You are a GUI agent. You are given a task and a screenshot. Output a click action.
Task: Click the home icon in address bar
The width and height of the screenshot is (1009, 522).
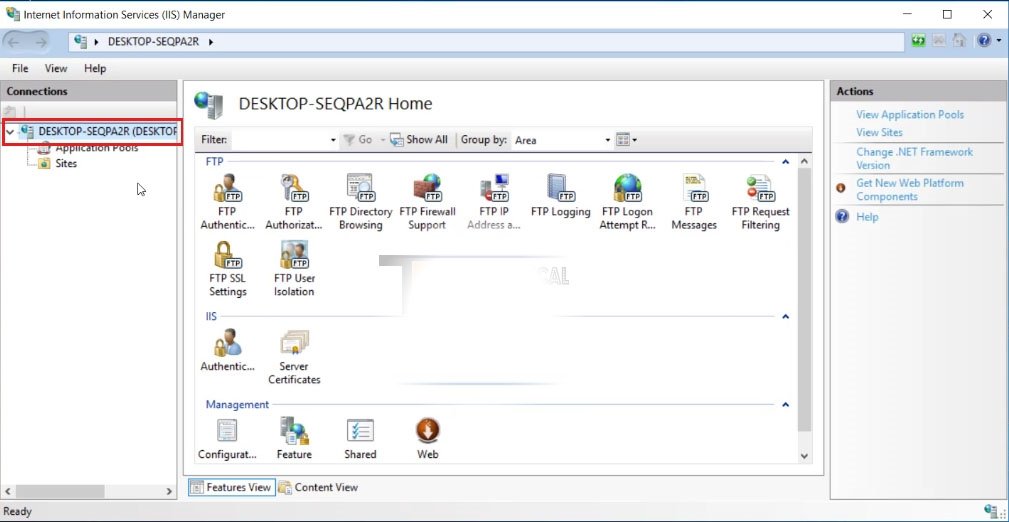coord(959,41)
